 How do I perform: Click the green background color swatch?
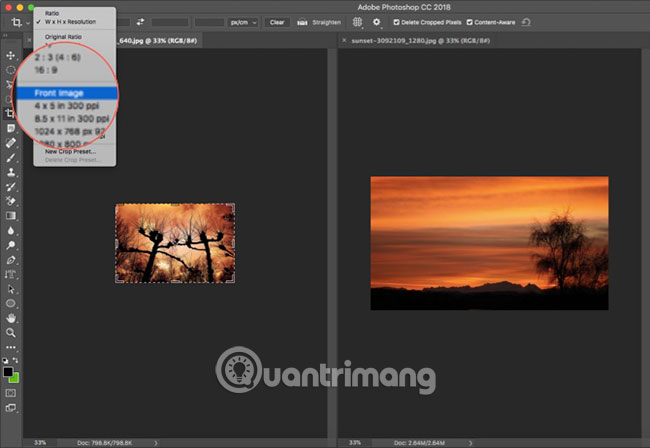coord(15,378)
